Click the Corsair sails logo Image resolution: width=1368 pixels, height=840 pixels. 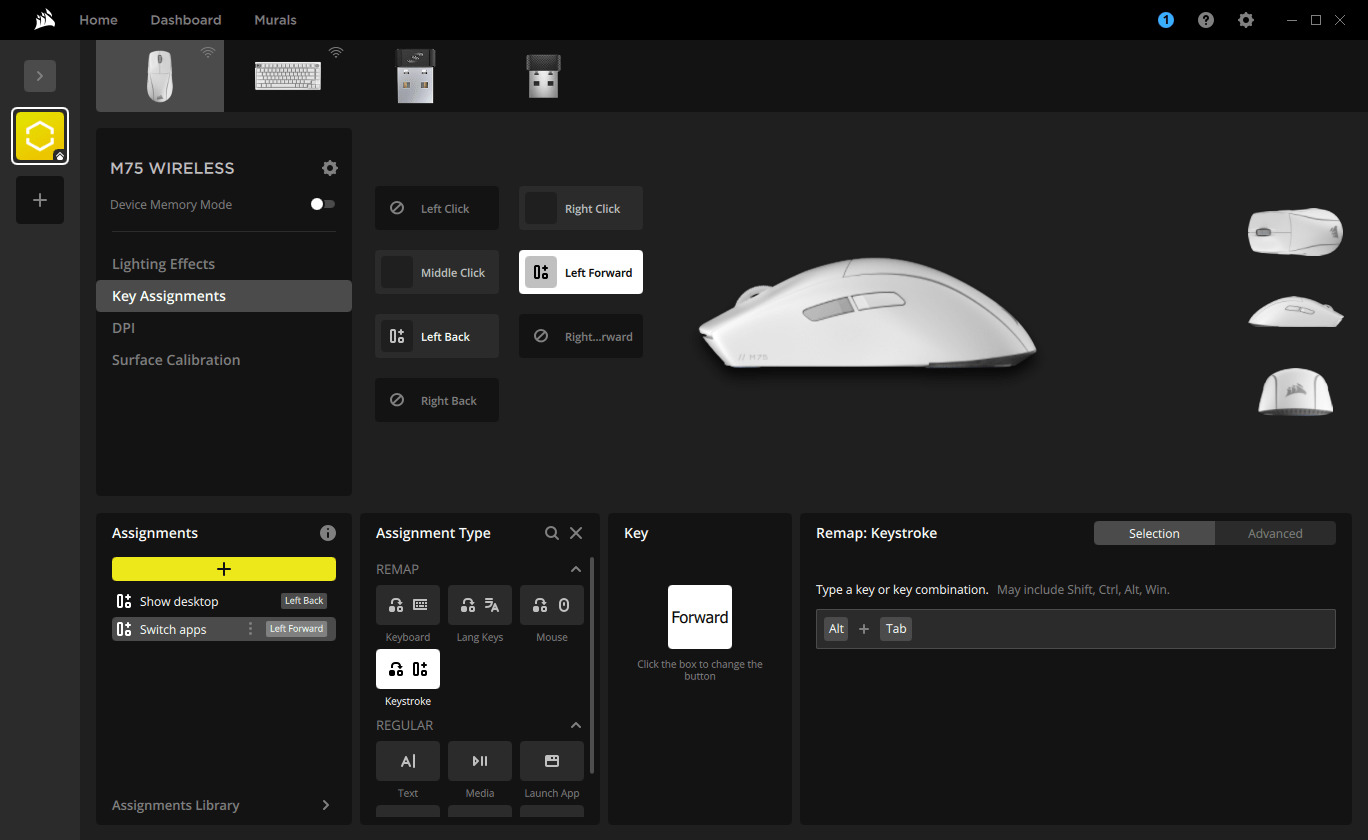[x=44, y=20]
